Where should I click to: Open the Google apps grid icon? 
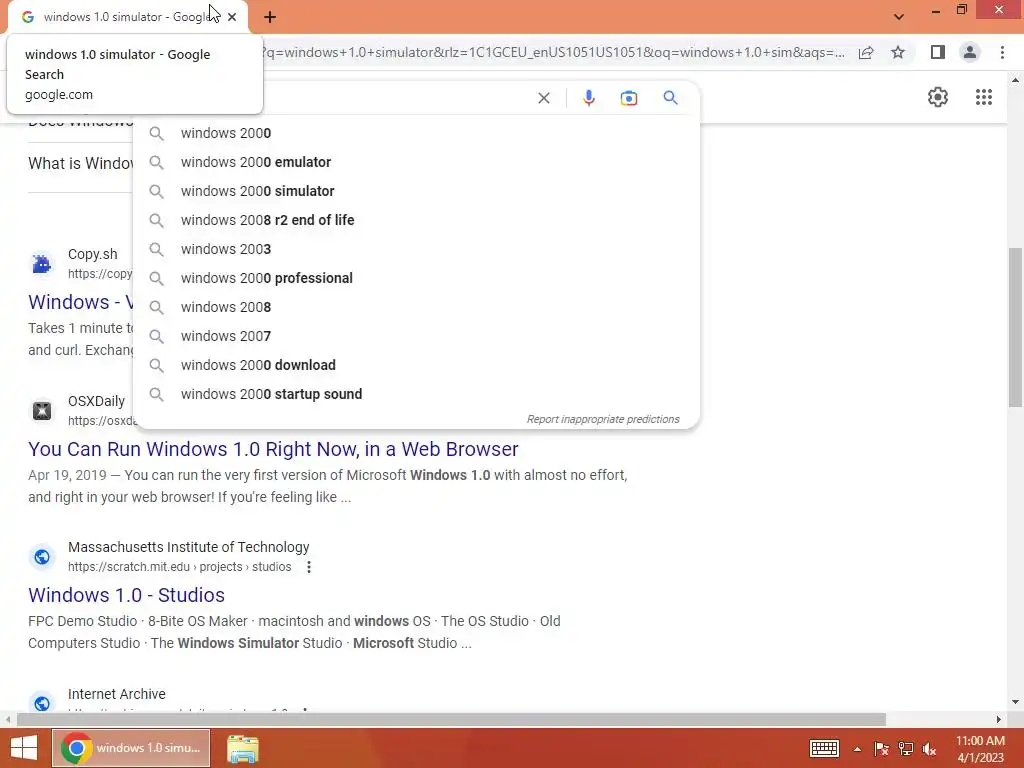pyautogui.click(x=984, y=97)
